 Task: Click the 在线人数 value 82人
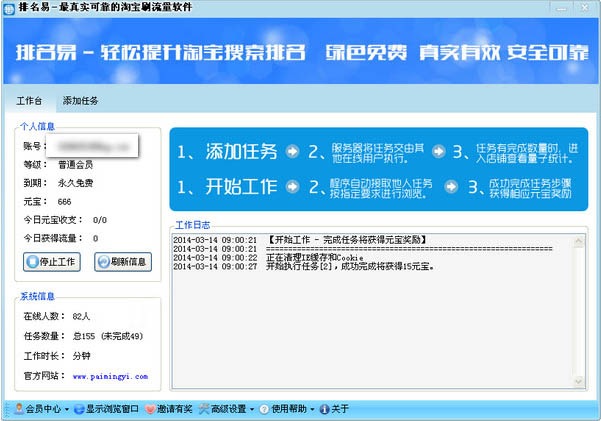(x=81, y=316)
